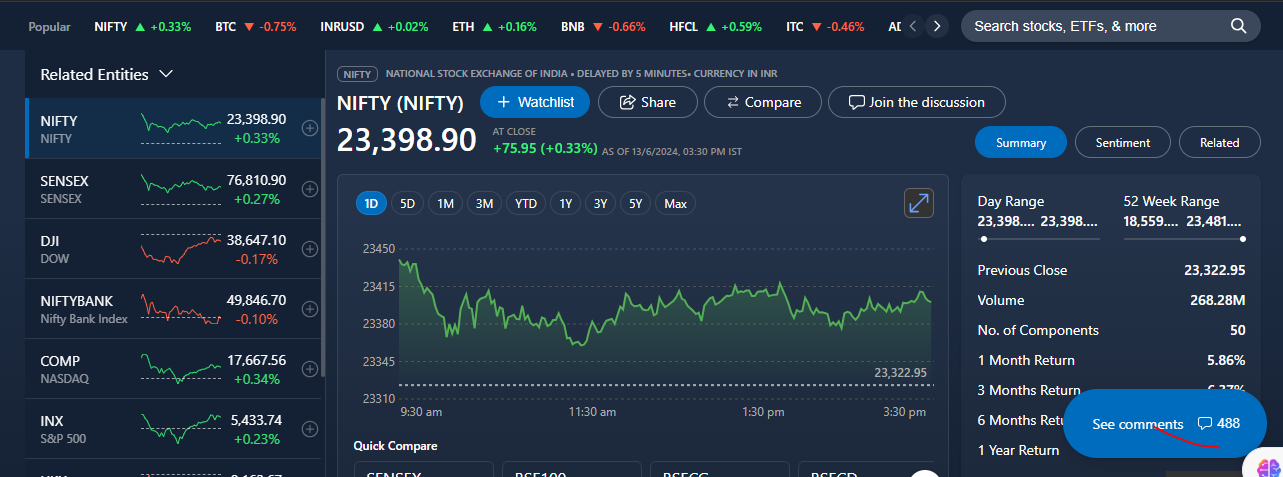Add COMP to watchlist with plus icon

point(310,369)
